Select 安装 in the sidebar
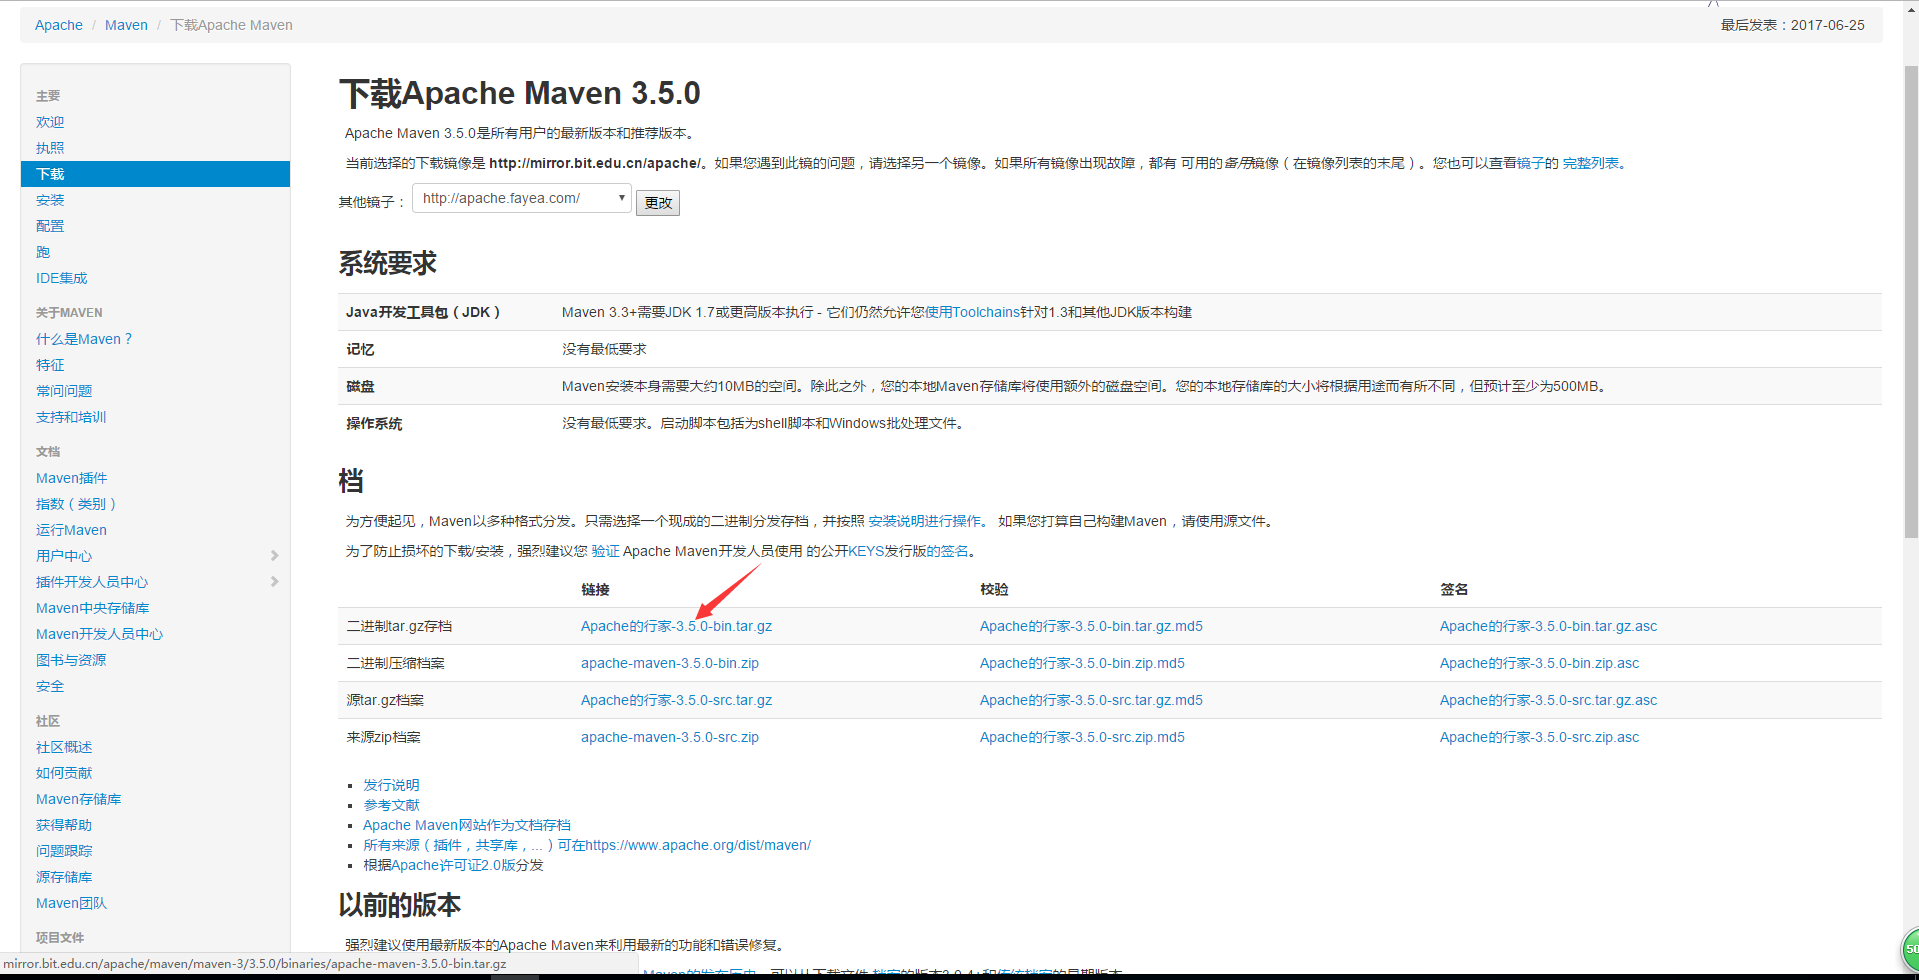 [50, 200]
